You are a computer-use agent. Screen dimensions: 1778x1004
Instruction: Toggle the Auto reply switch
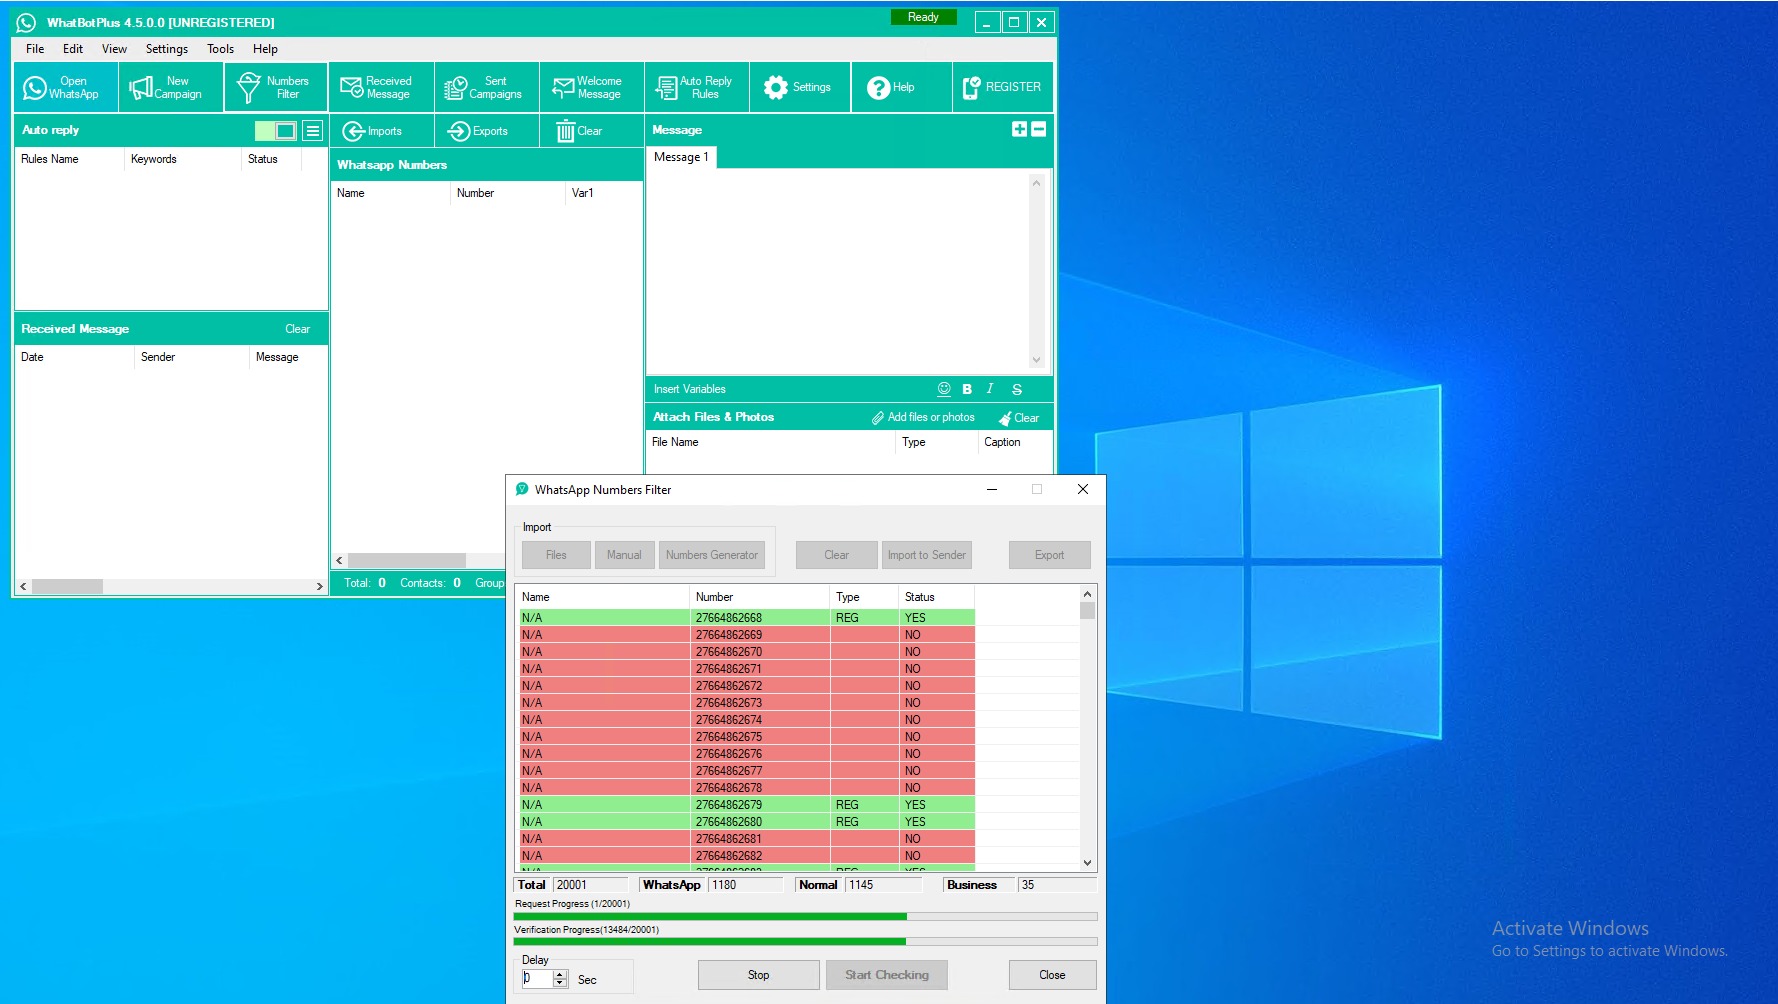275,130
